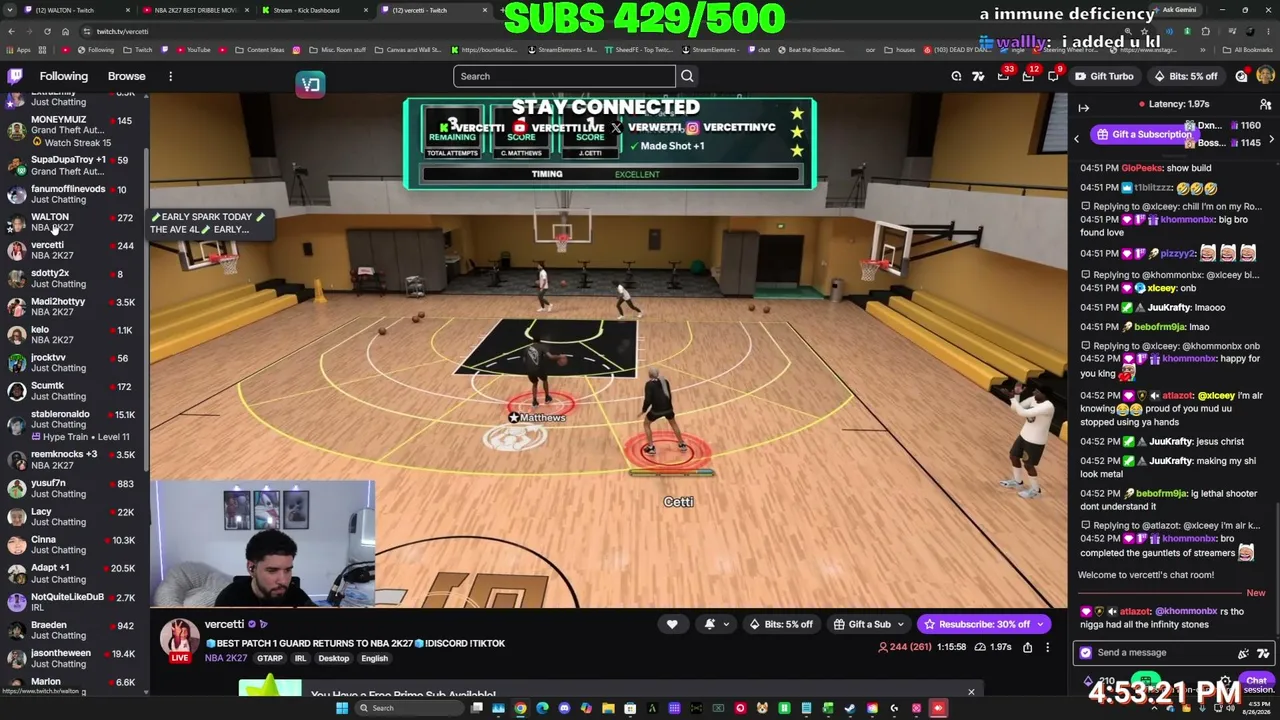The width and height of the screenshot is (1280, 720).
Task: Open the more options menu beside Browse
Action: (x=170, y=76)
